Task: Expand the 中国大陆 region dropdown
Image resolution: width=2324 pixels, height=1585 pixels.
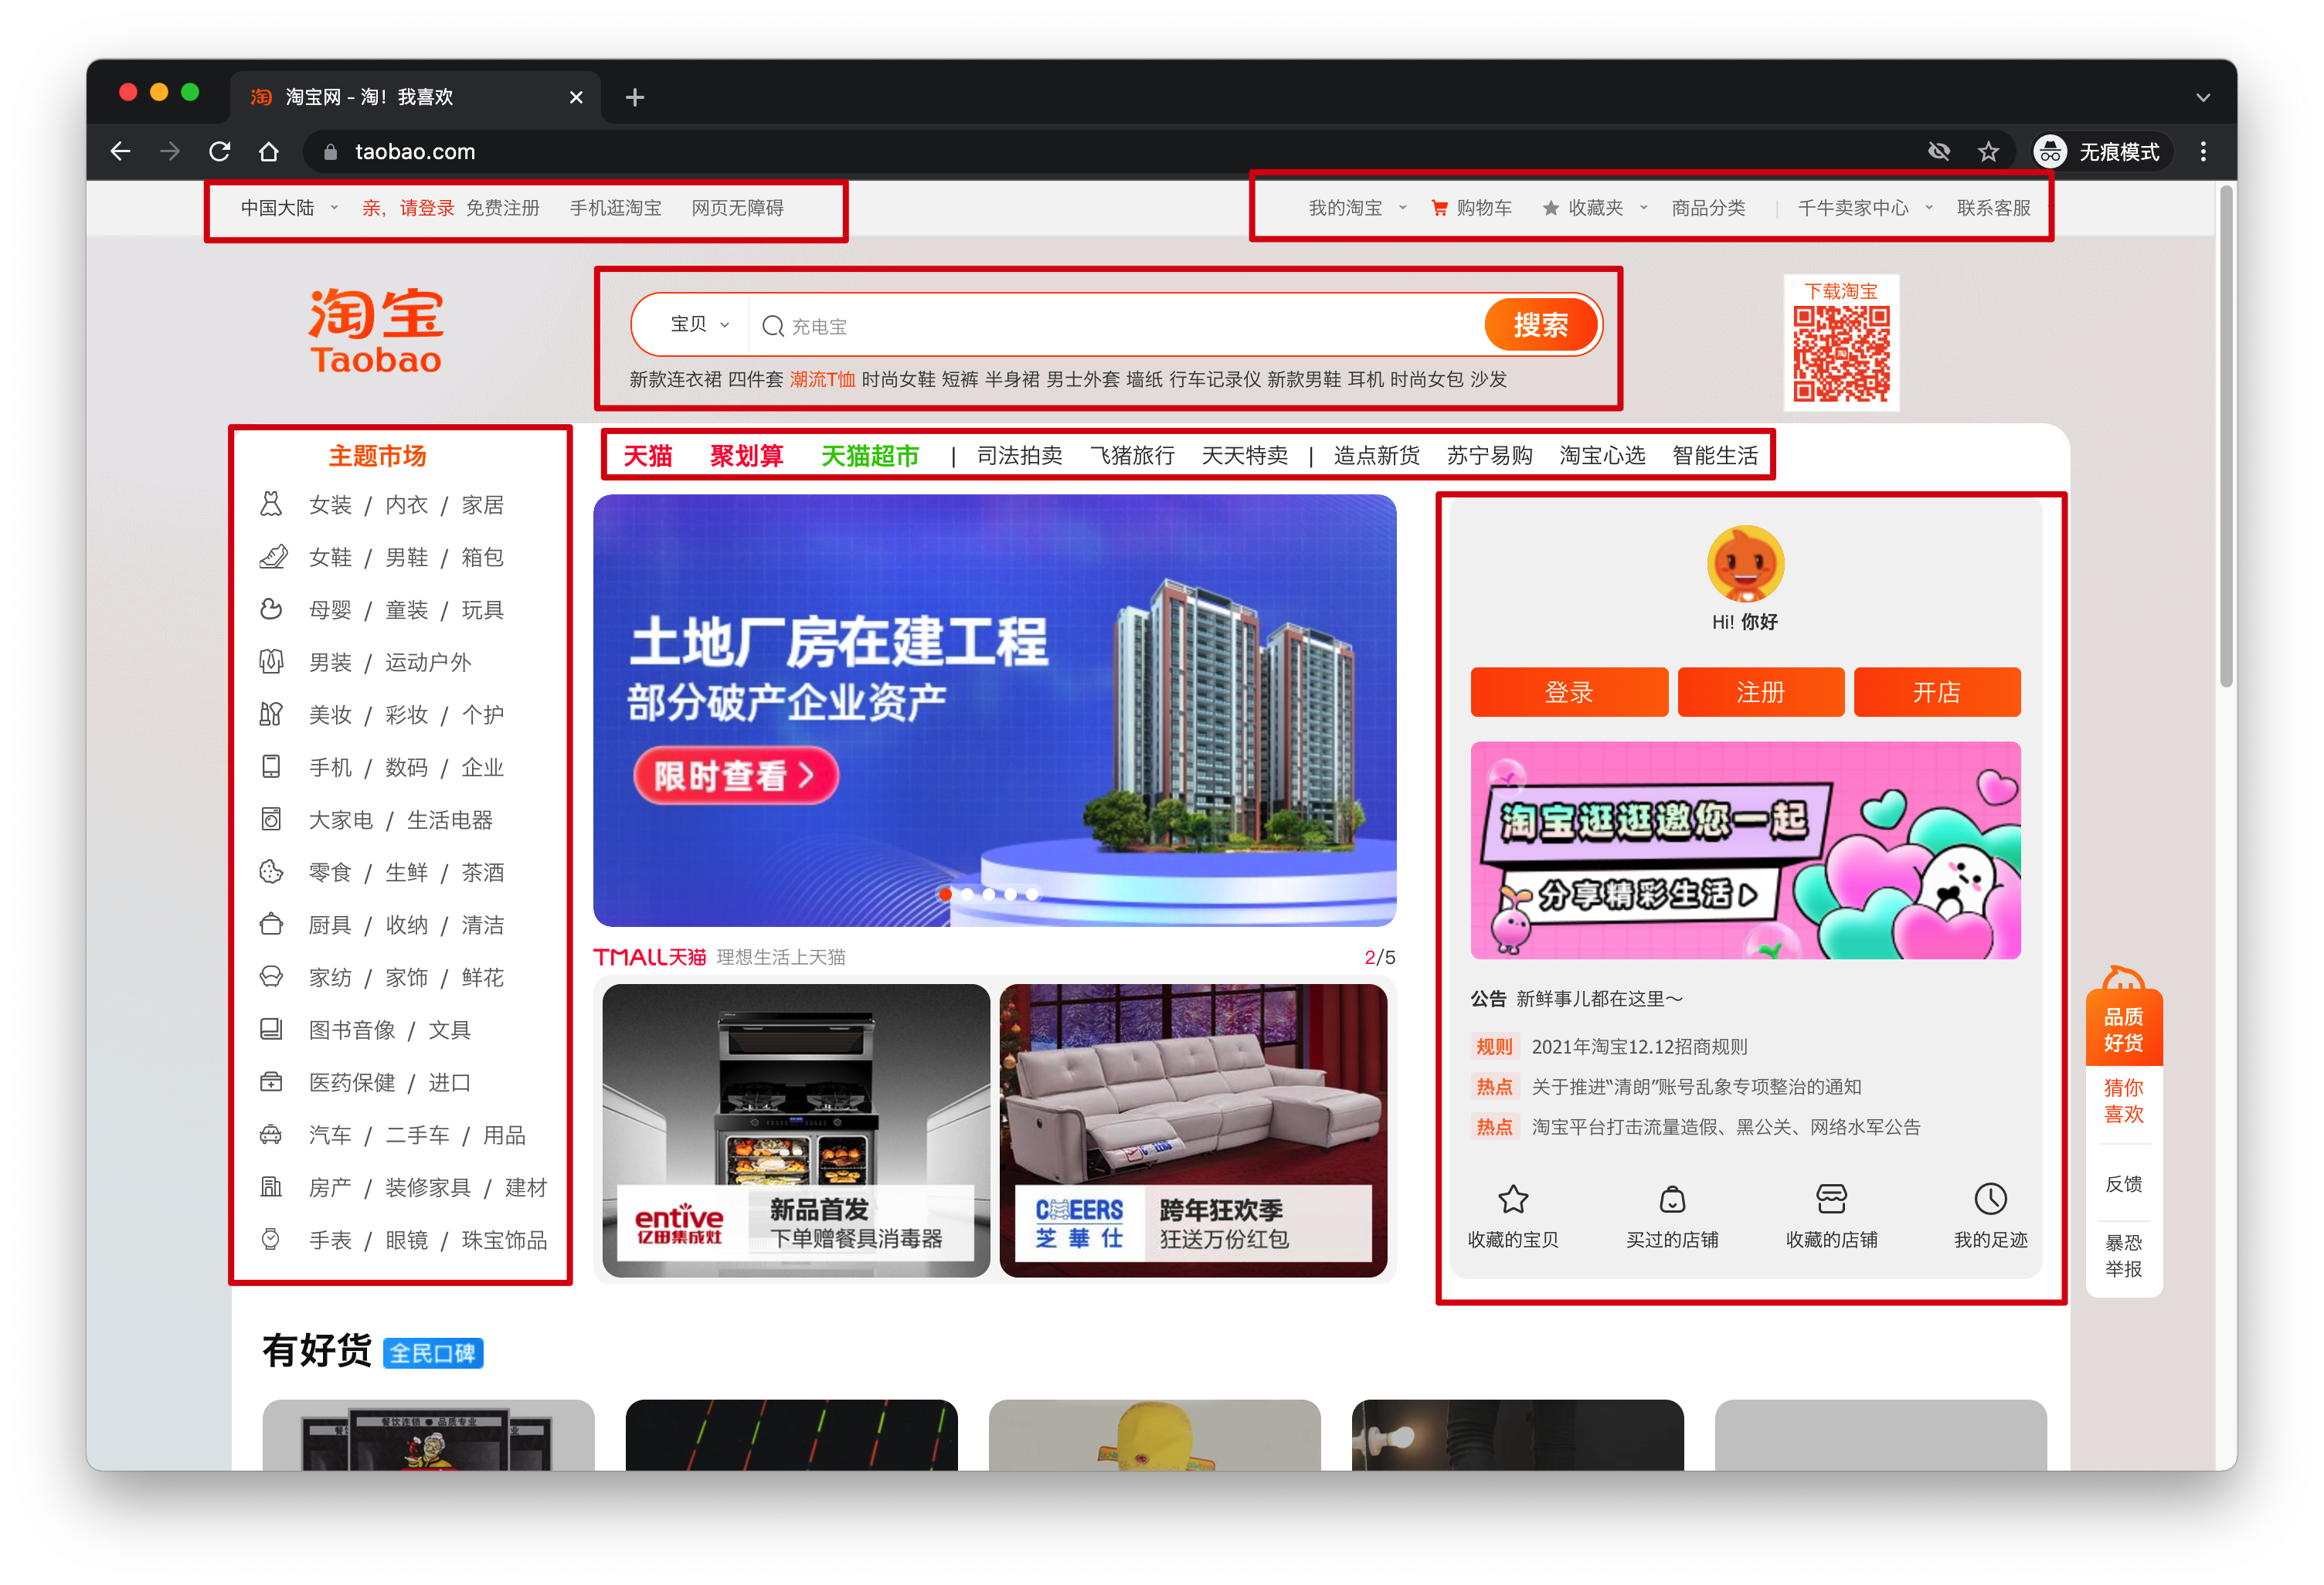Action: 289,208
